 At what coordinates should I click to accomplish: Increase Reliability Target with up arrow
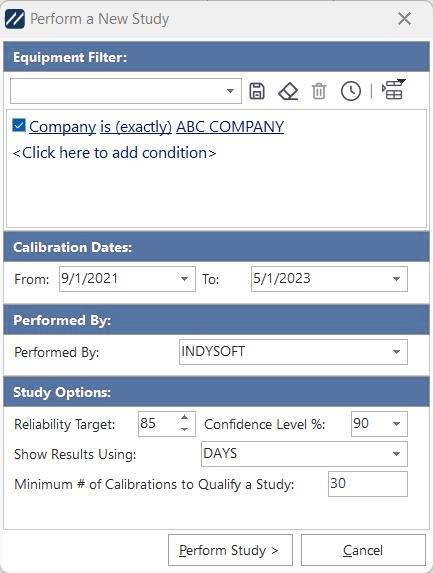click(185, 417)
